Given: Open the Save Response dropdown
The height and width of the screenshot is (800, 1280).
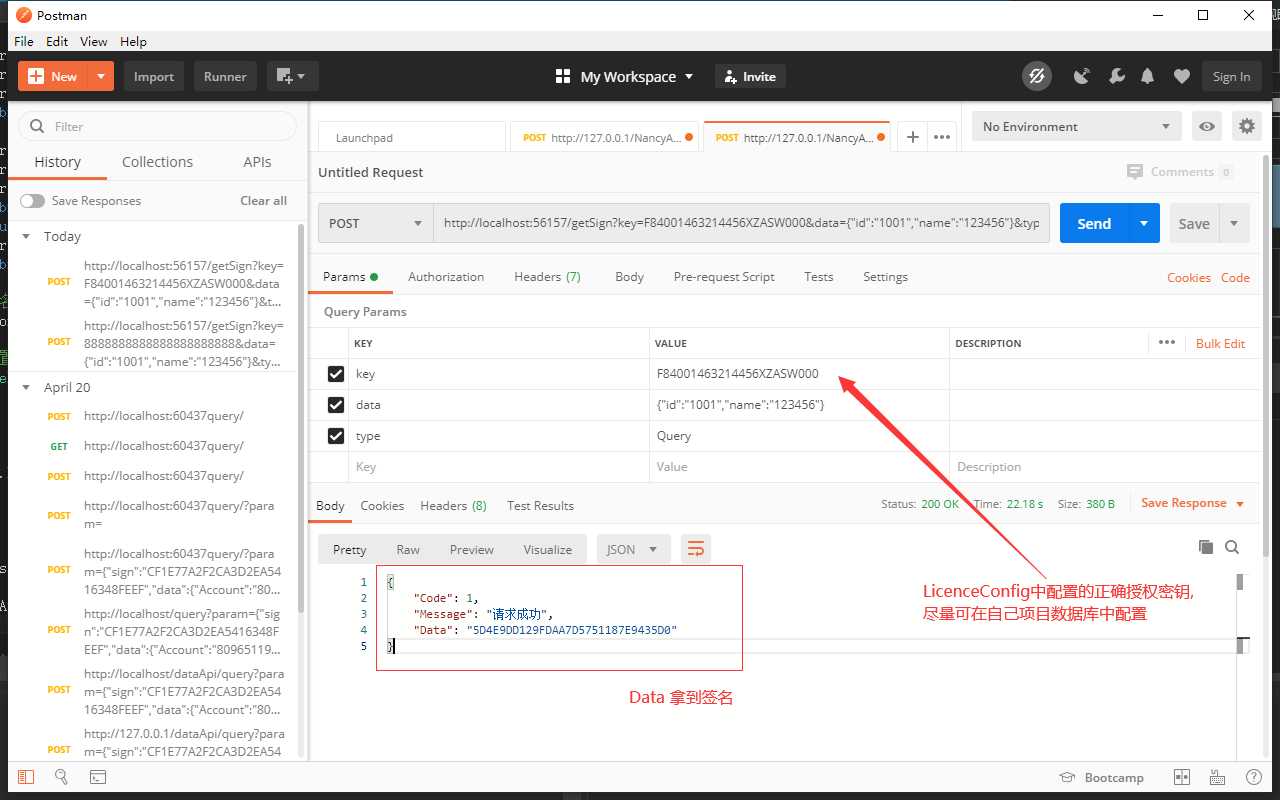Looking at the screenshot, I should pyautogui.click(x=1193, y=503).
